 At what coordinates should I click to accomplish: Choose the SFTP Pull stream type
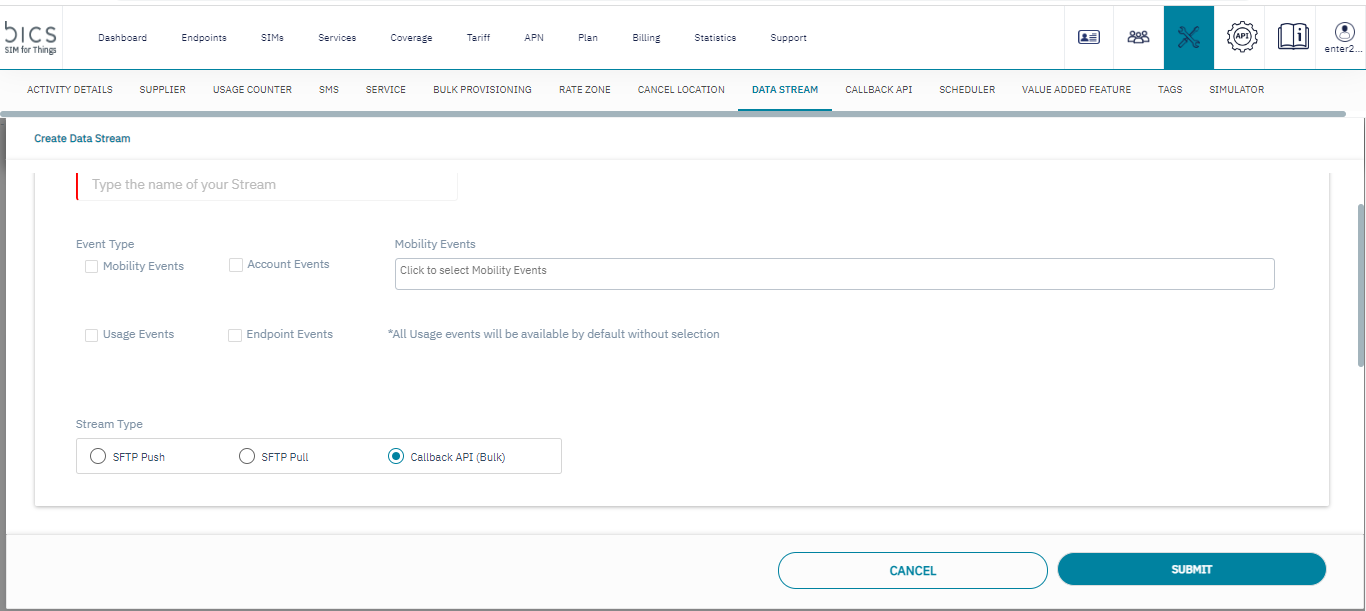[247, 457]
